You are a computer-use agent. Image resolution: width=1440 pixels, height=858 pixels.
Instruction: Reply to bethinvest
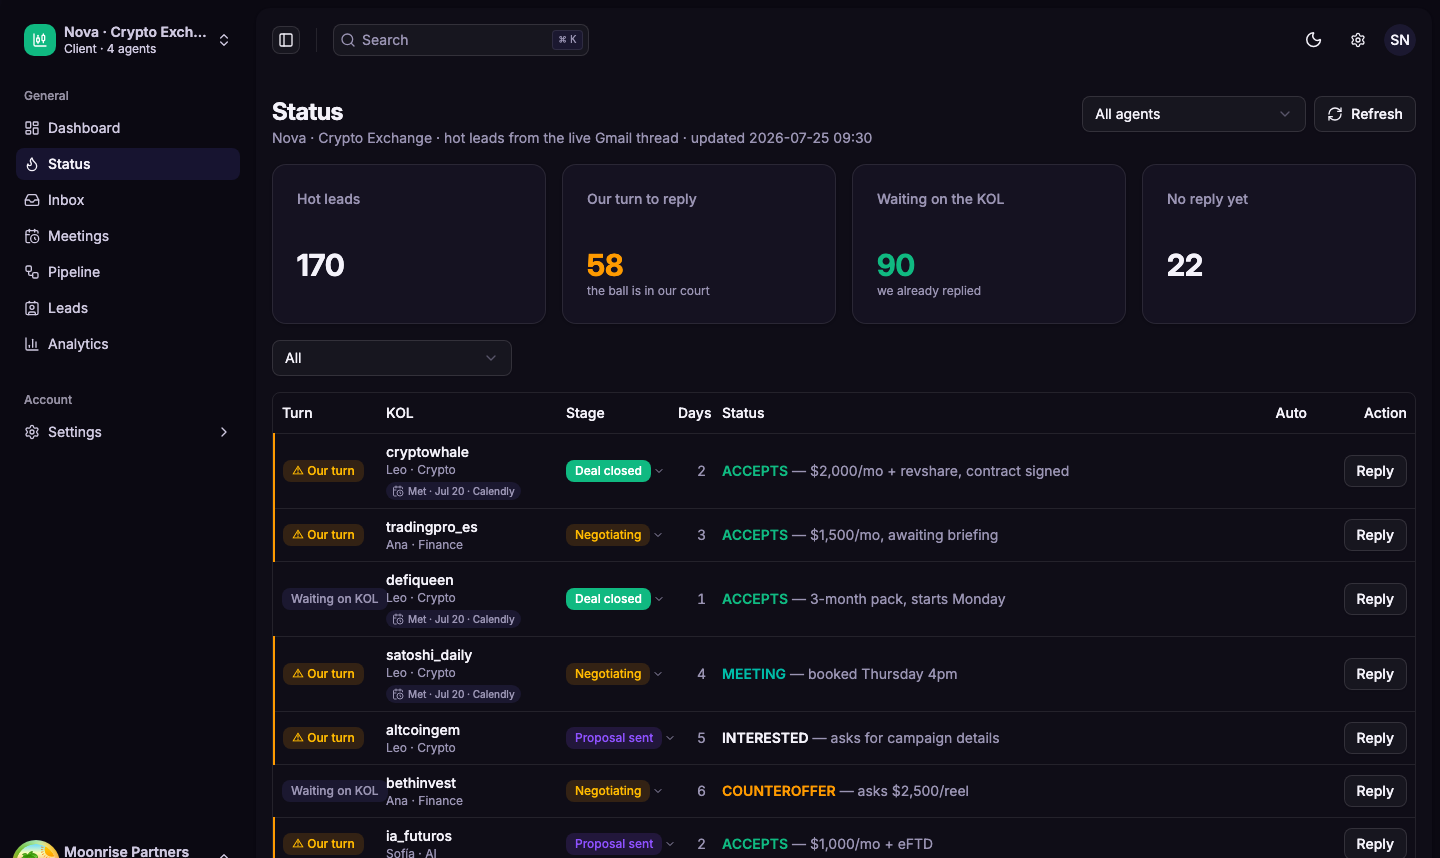[1375, 791]
